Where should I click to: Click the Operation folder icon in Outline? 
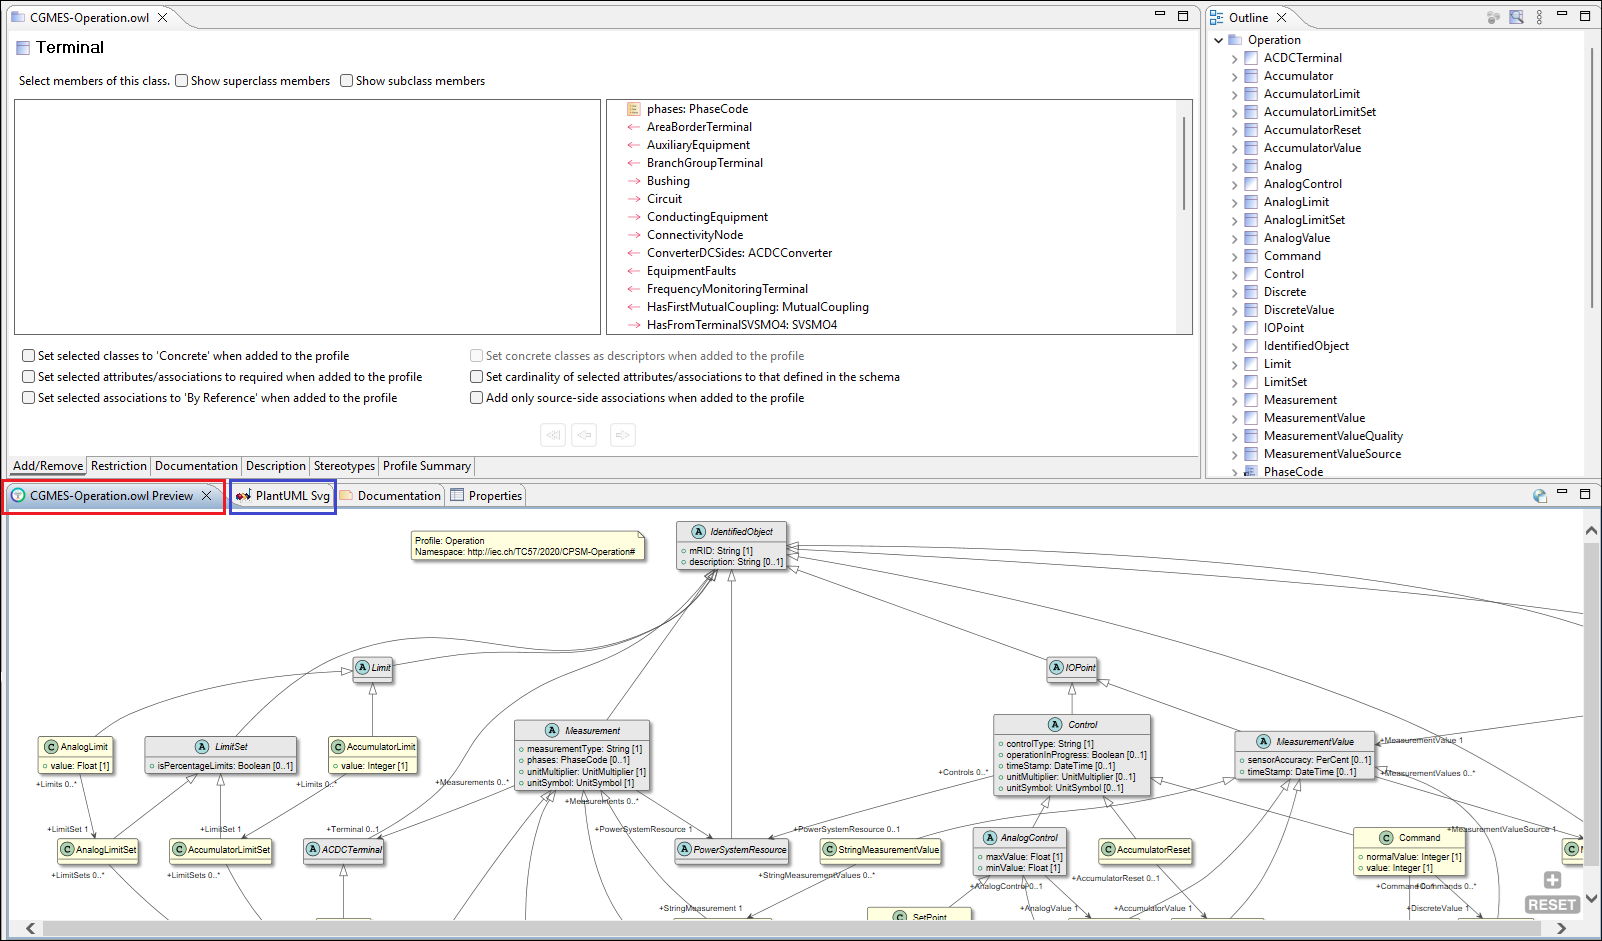click(x=1235, y=40)
